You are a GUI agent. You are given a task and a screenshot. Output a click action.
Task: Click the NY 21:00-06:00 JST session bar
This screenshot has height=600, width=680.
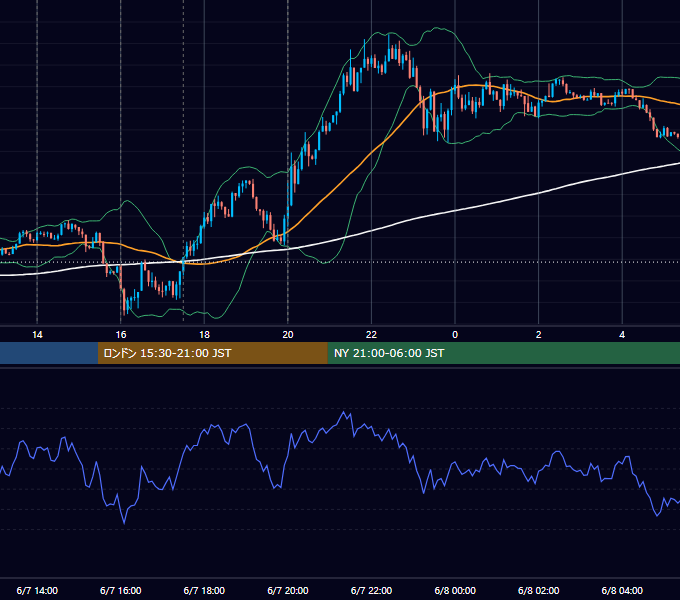tap(503, 353)
